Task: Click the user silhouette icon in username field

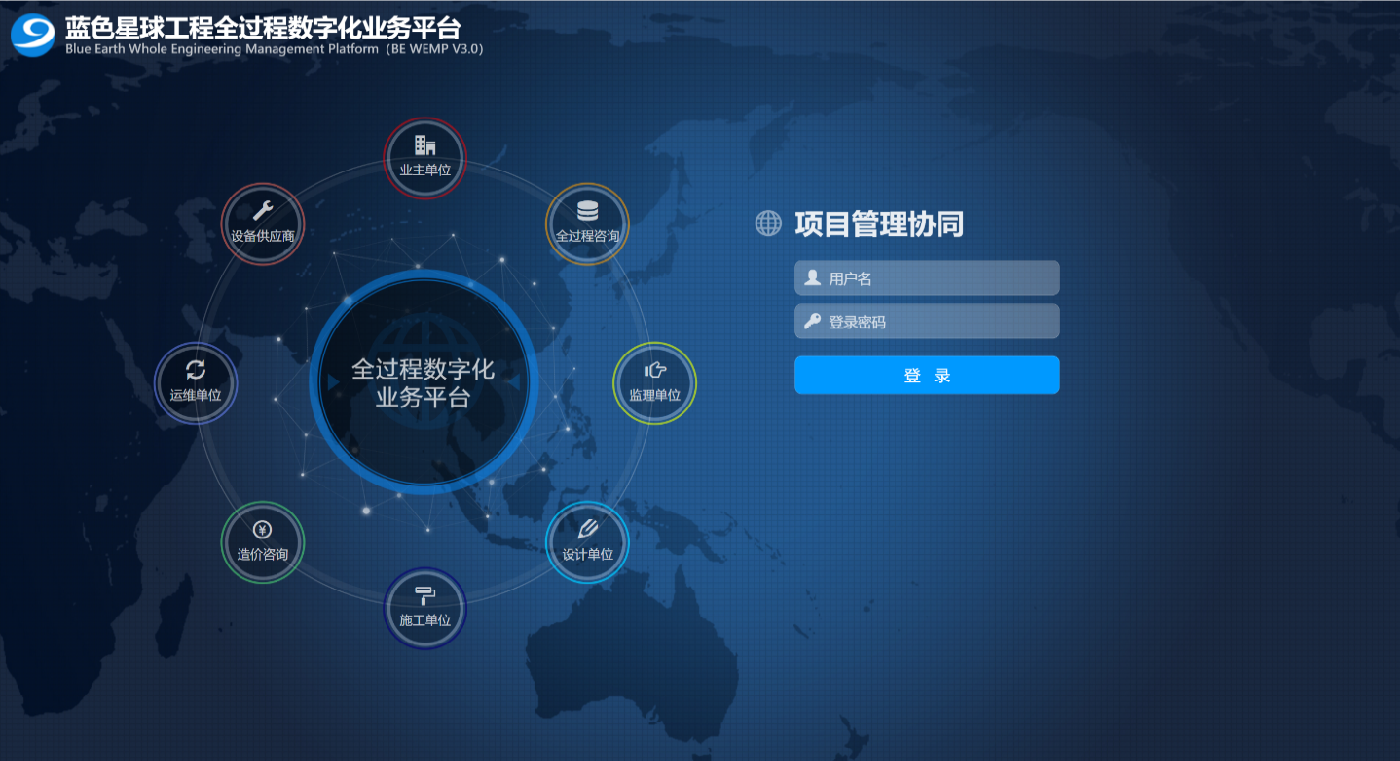Action: click(813, 278)
